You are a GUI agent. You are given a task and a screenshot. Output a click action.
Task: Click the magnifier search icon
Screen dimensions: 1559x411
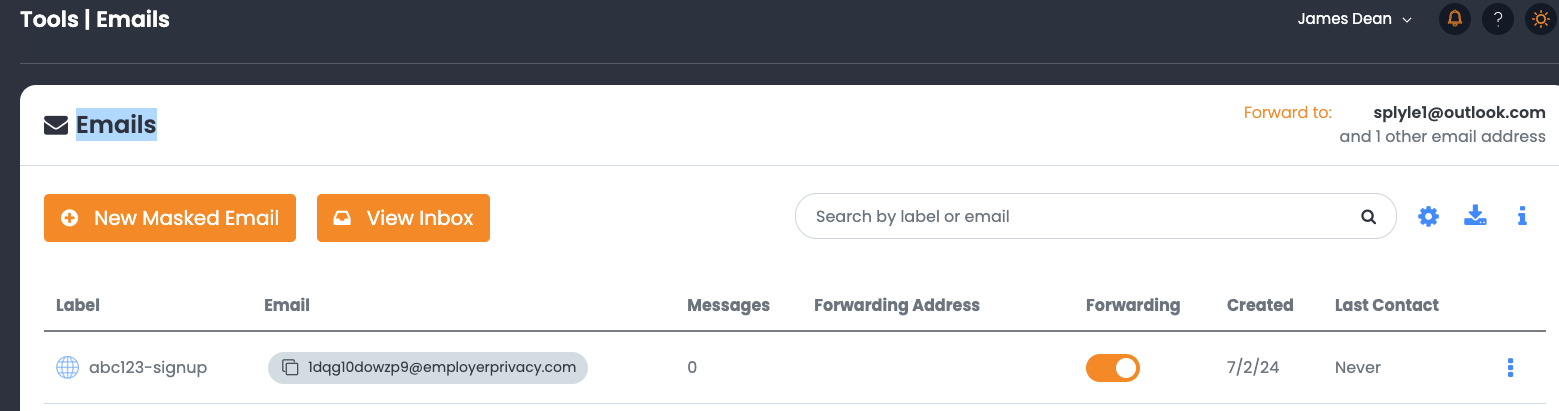pos(1368,216)
